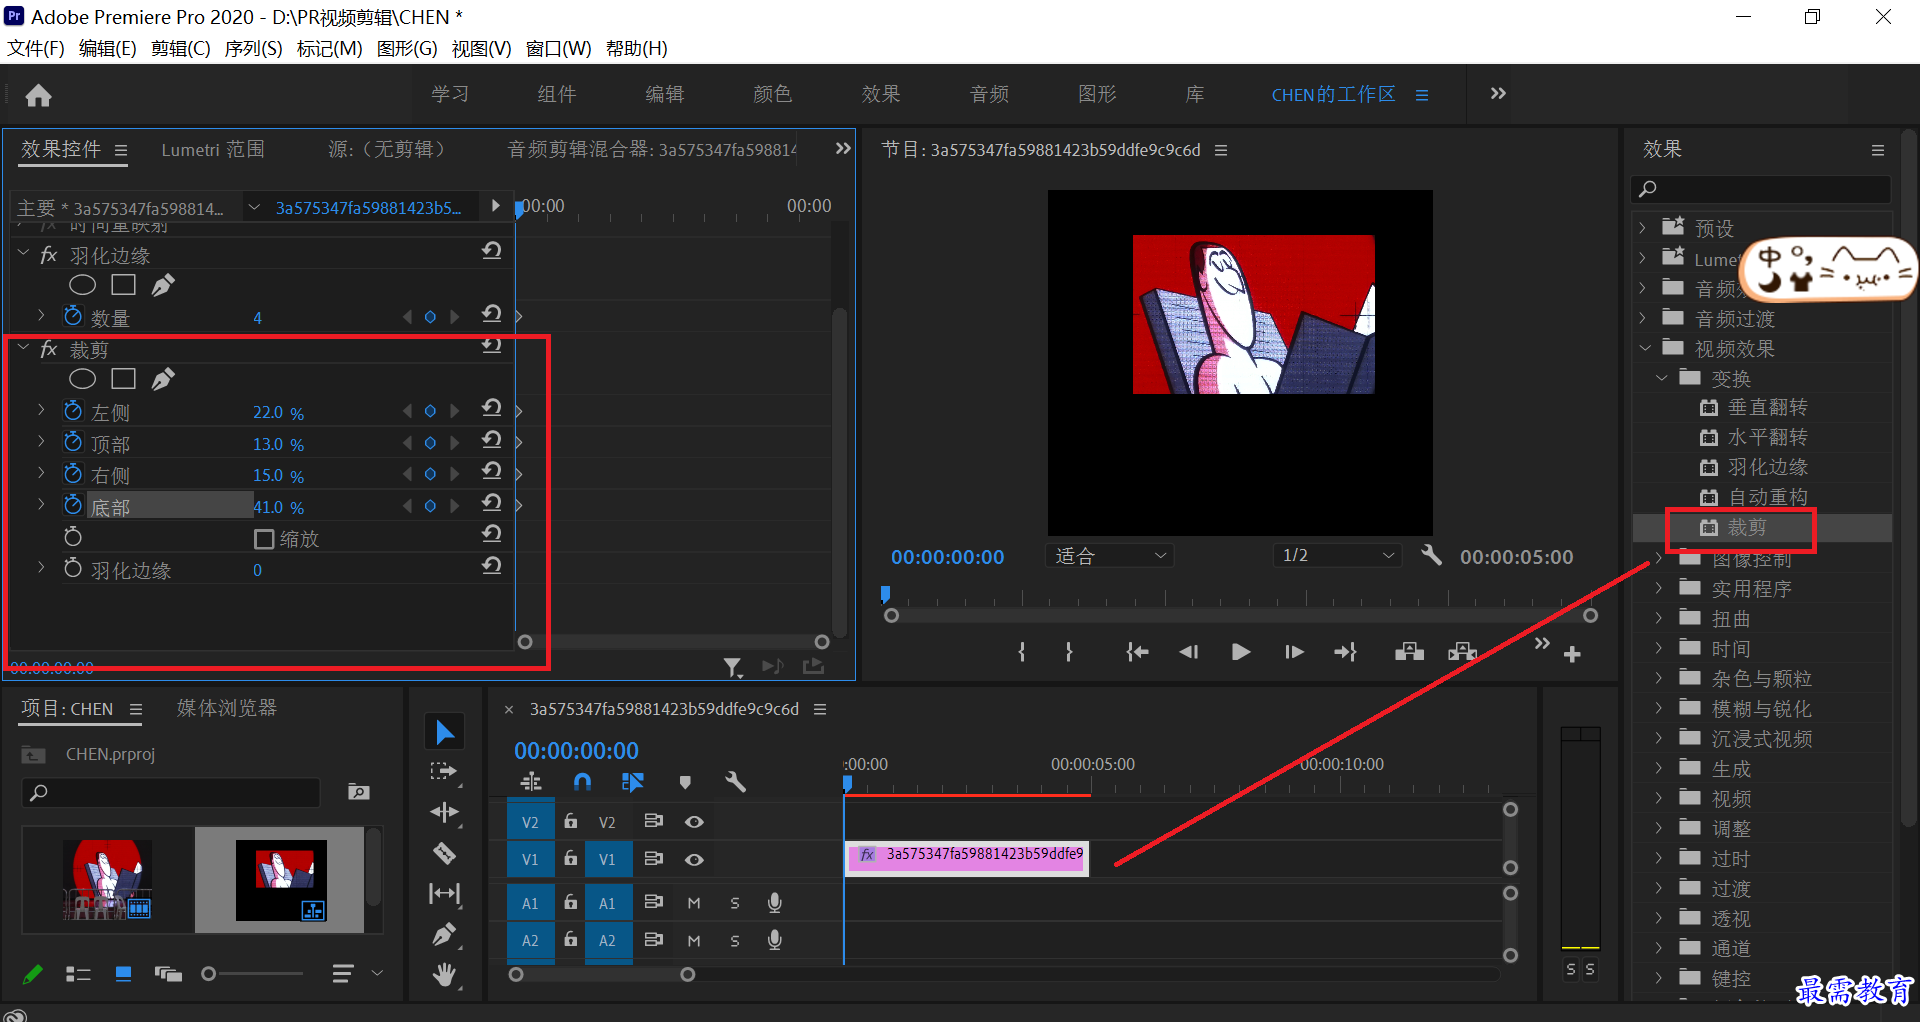The height and width of the screenshot is (1022, 1920).
Task: Expand the 左侧 parameter row
Action: [41, 410]
